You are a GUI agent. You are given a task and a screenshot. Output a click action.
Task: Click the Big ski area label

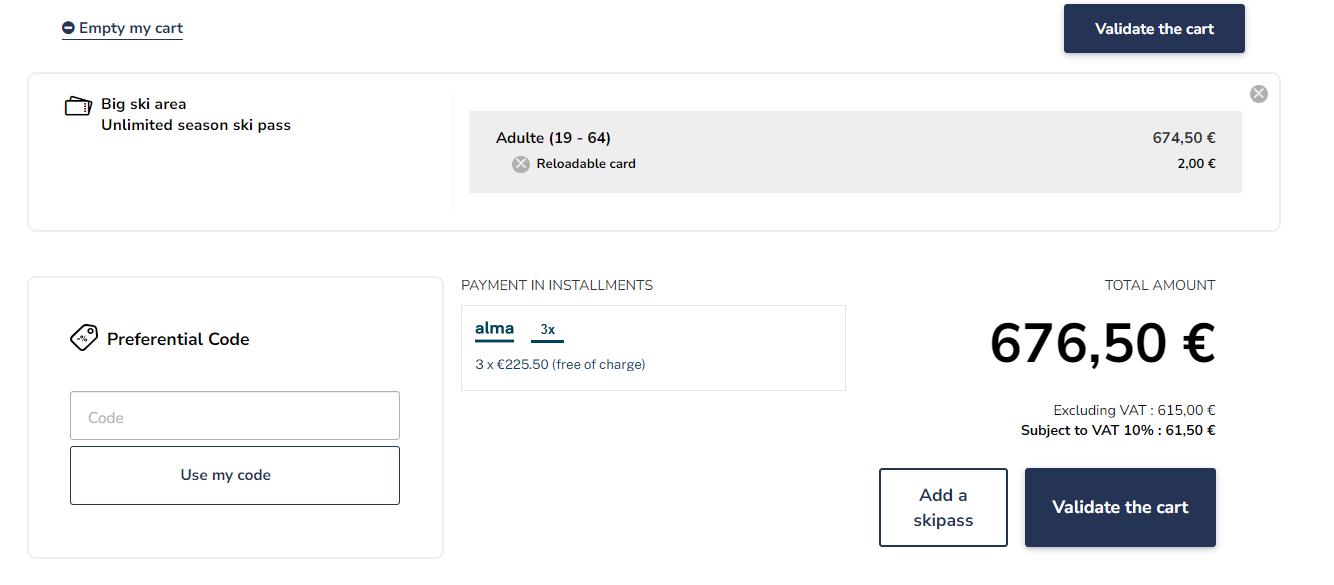tap(144, 104)
